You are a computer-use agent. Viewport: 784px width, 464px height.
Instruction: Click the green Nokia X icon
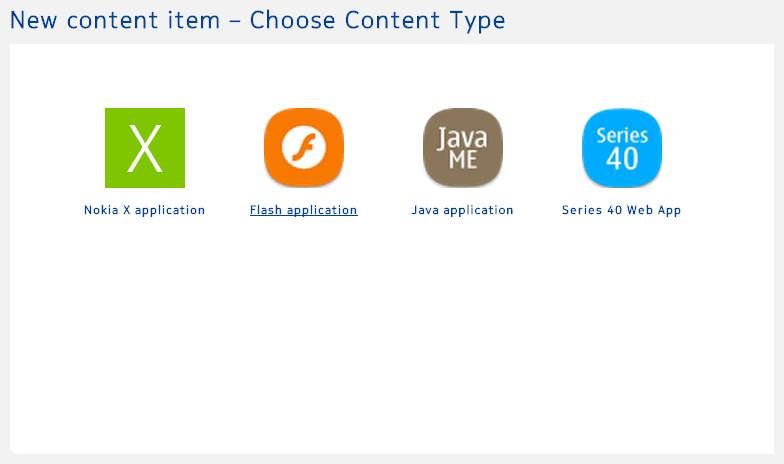click(x=144, y=148)
